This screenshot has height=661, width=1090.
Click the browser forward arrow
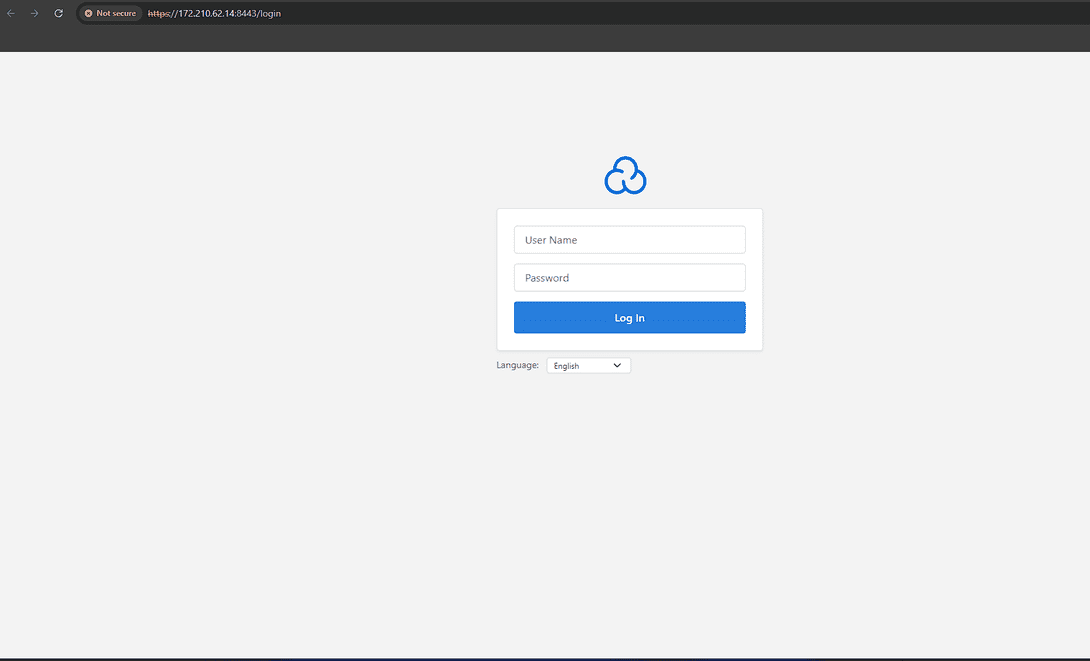pos(34,13)
